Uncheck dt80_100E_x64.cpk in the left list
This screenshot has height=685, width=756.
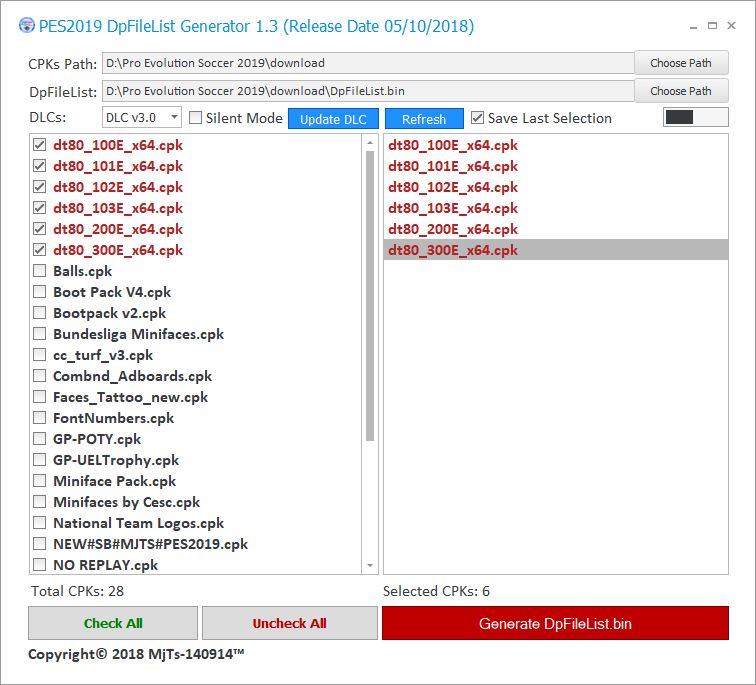[40, 145]
